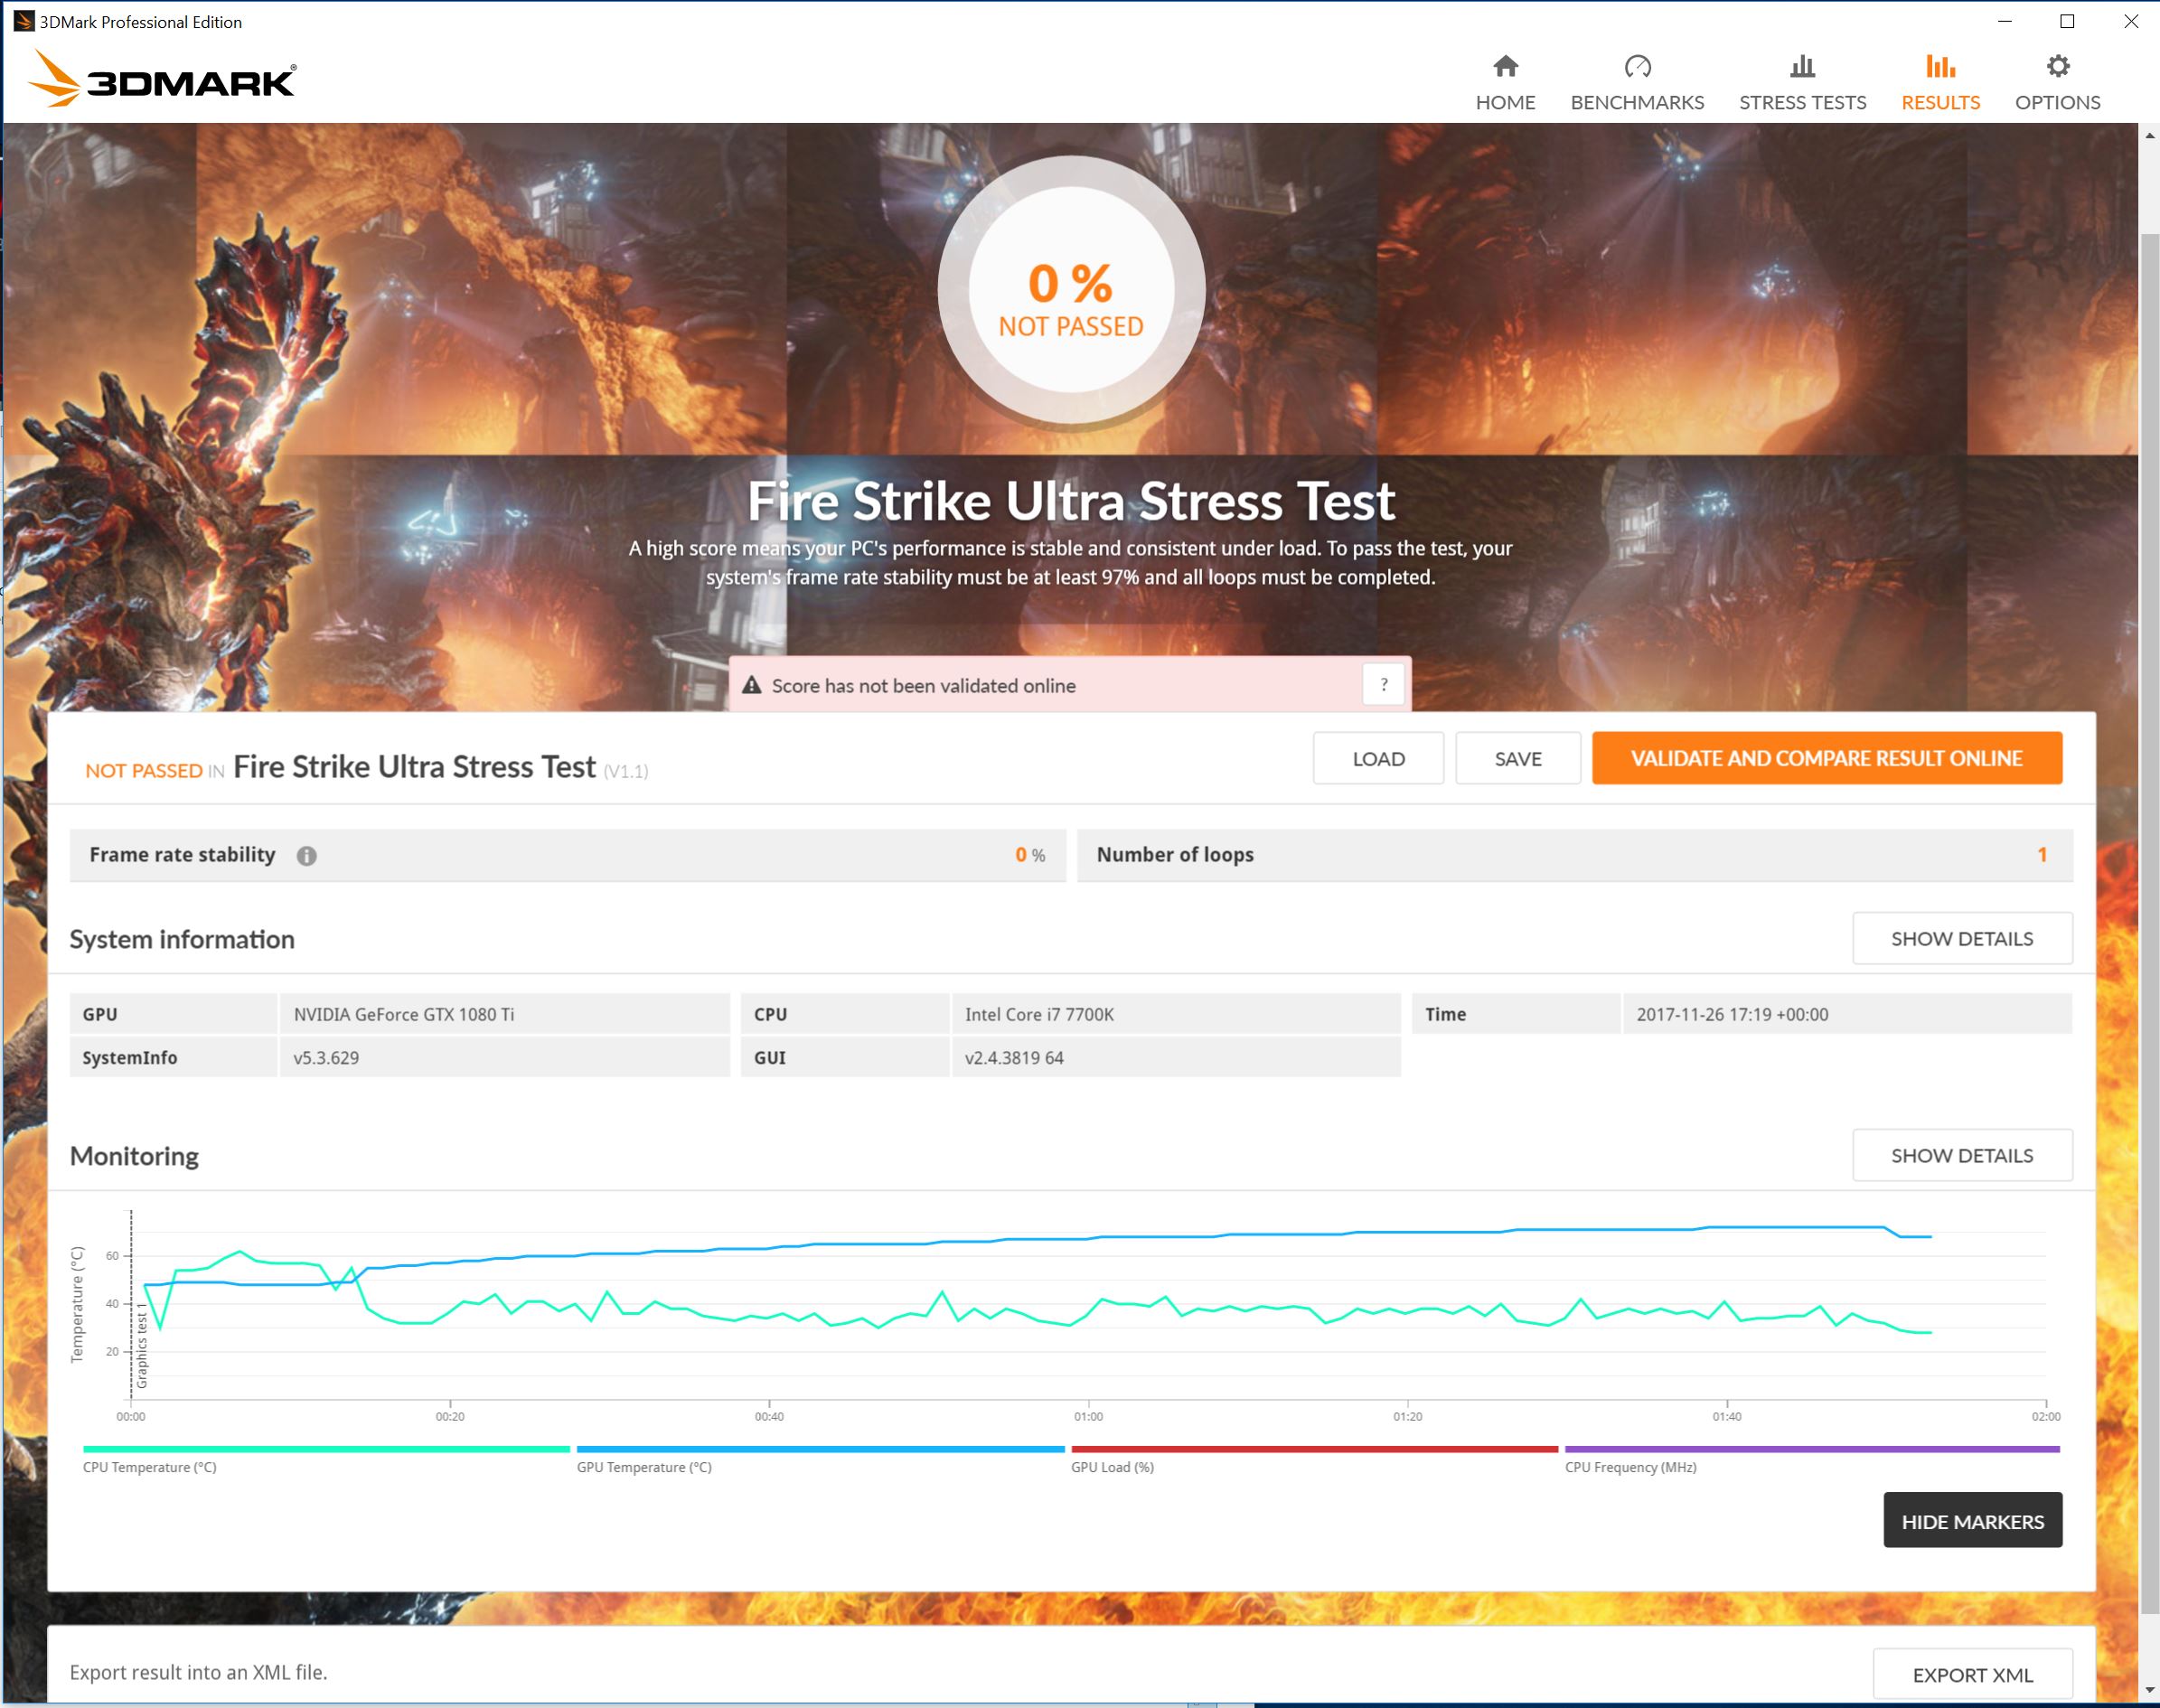
Task: Click the Stress Tests bar chart icon
Action: tap(1802, 67)
